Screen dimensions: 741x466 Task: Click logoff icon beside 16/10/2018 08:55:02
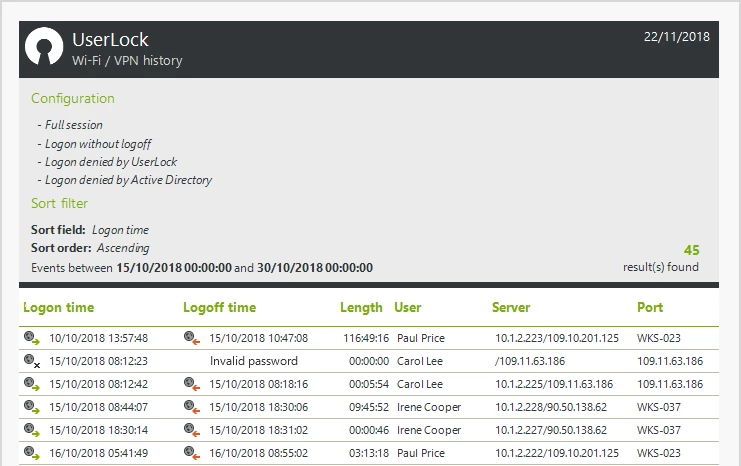pyautogui.click(x=191, y=454)
